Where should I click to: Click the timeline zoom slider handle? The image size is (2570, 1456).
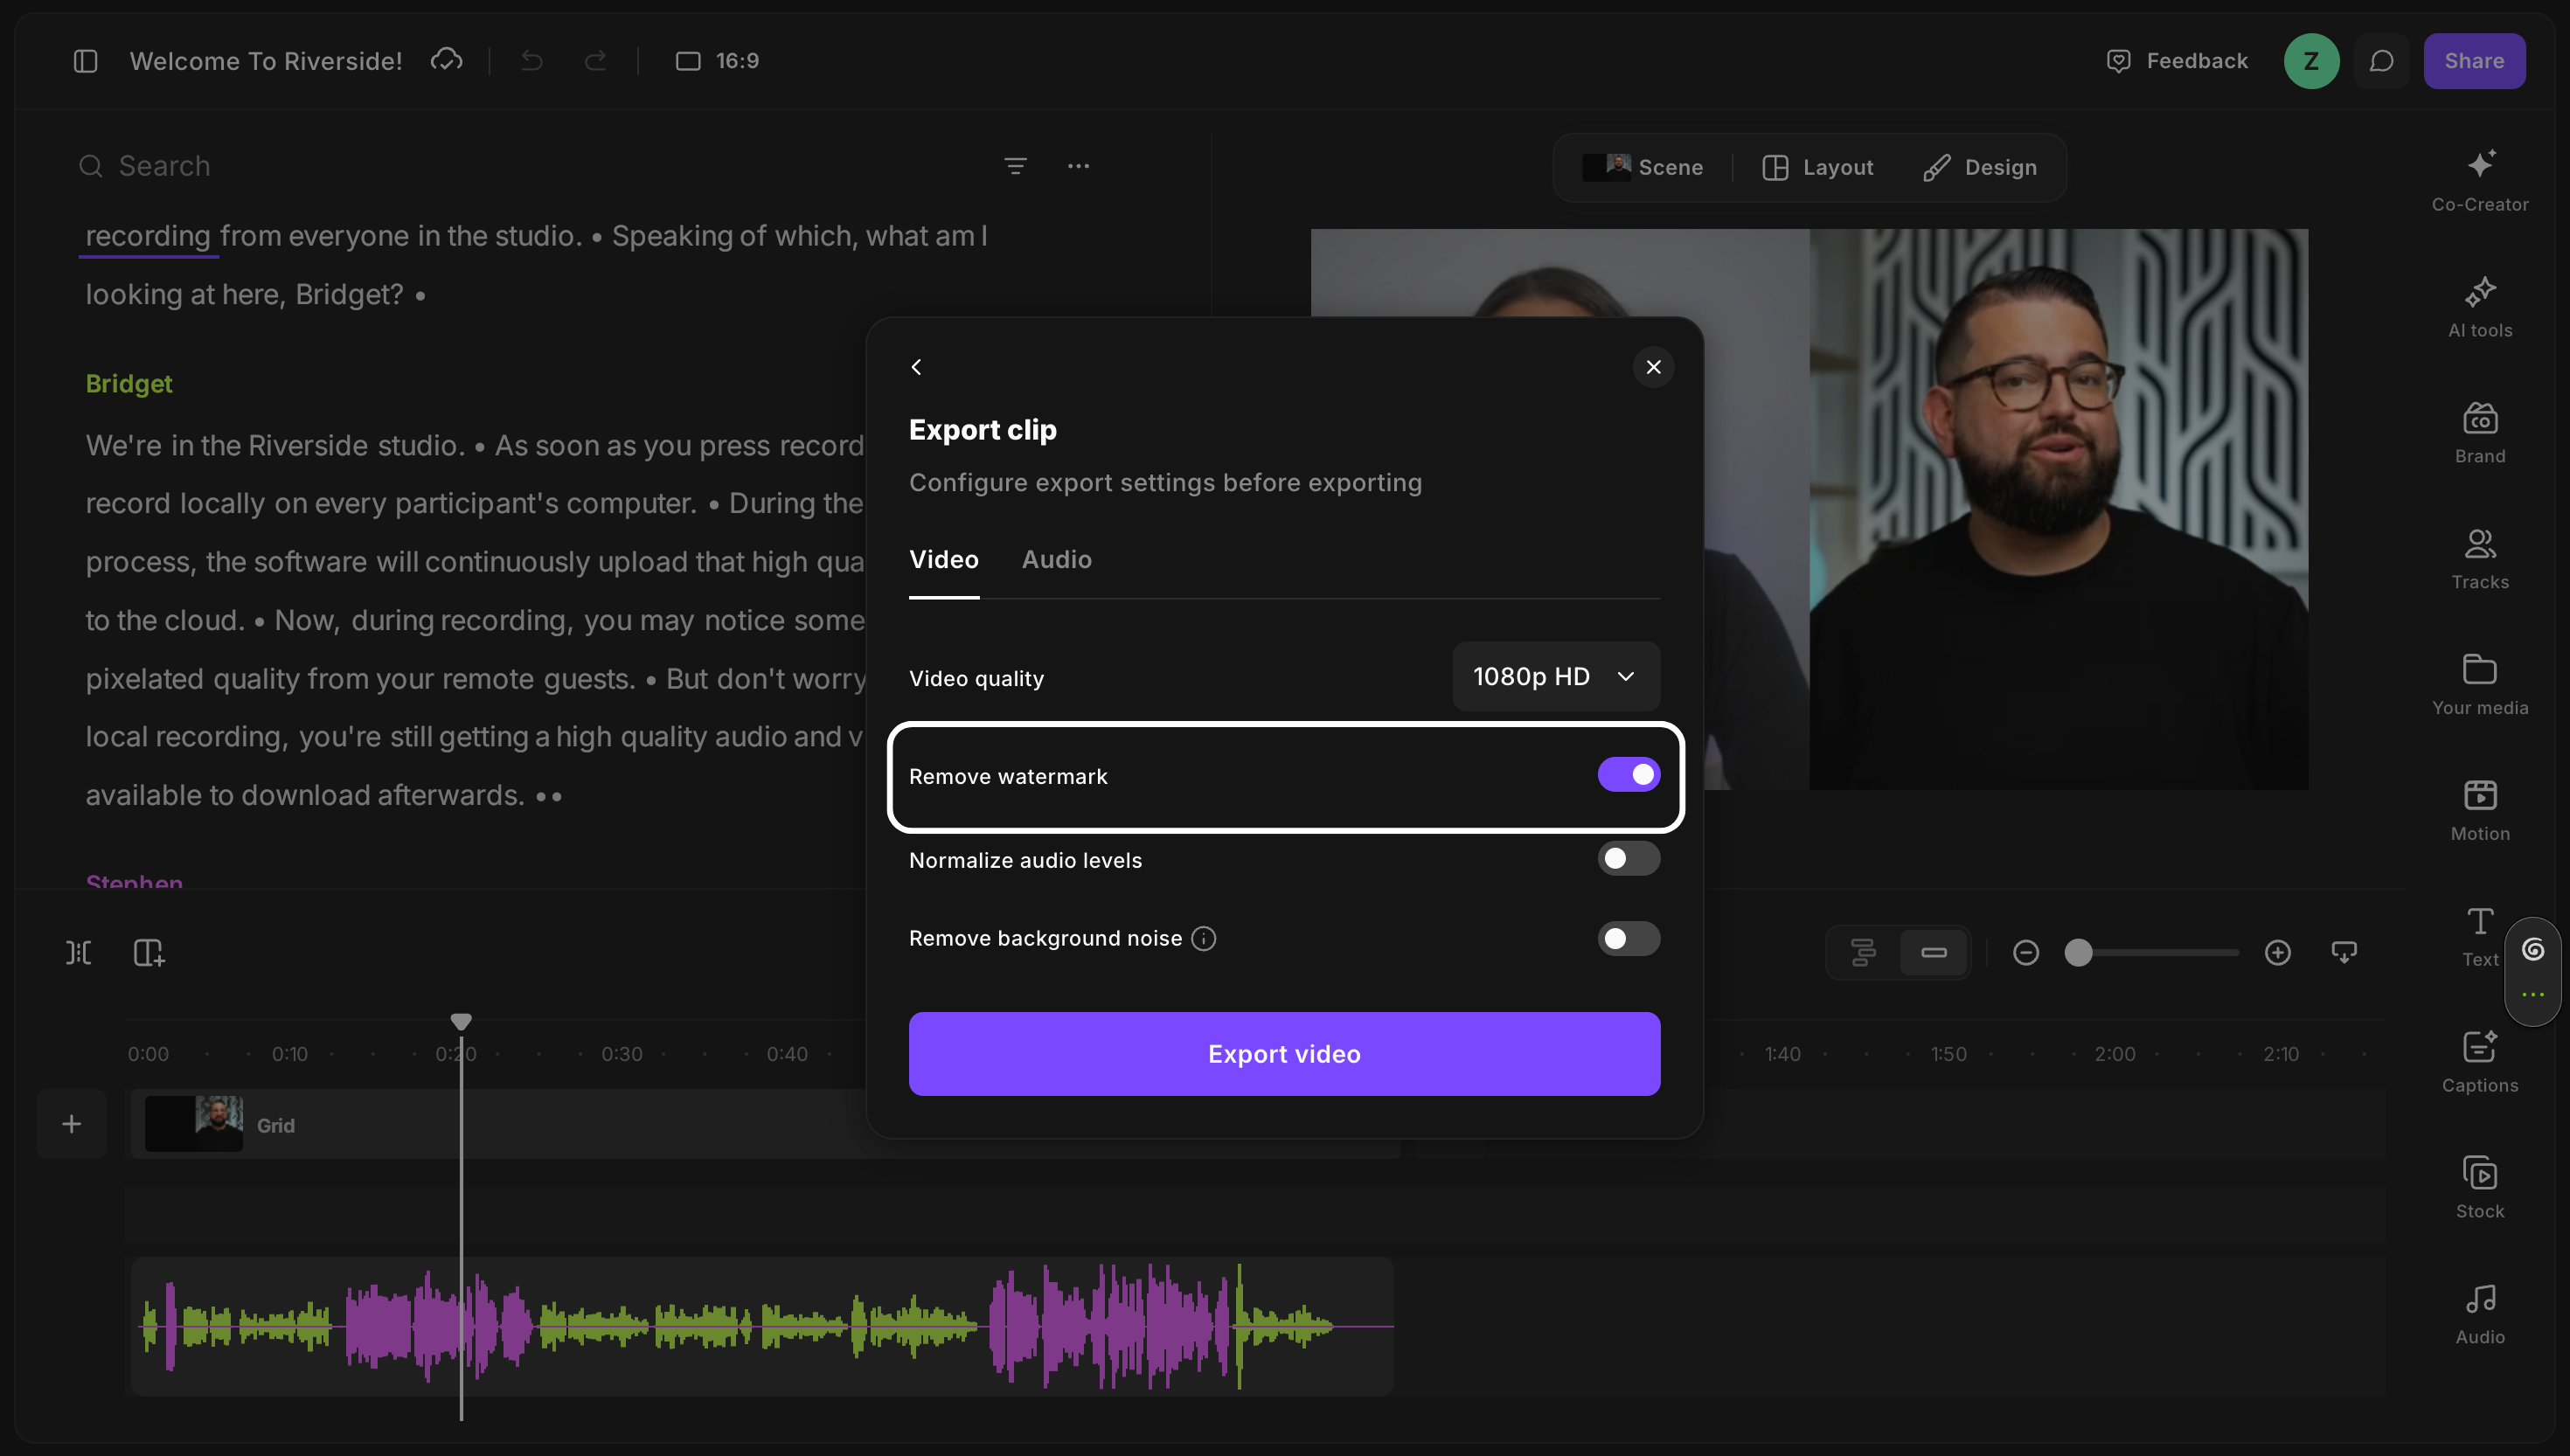point(2078,953)
